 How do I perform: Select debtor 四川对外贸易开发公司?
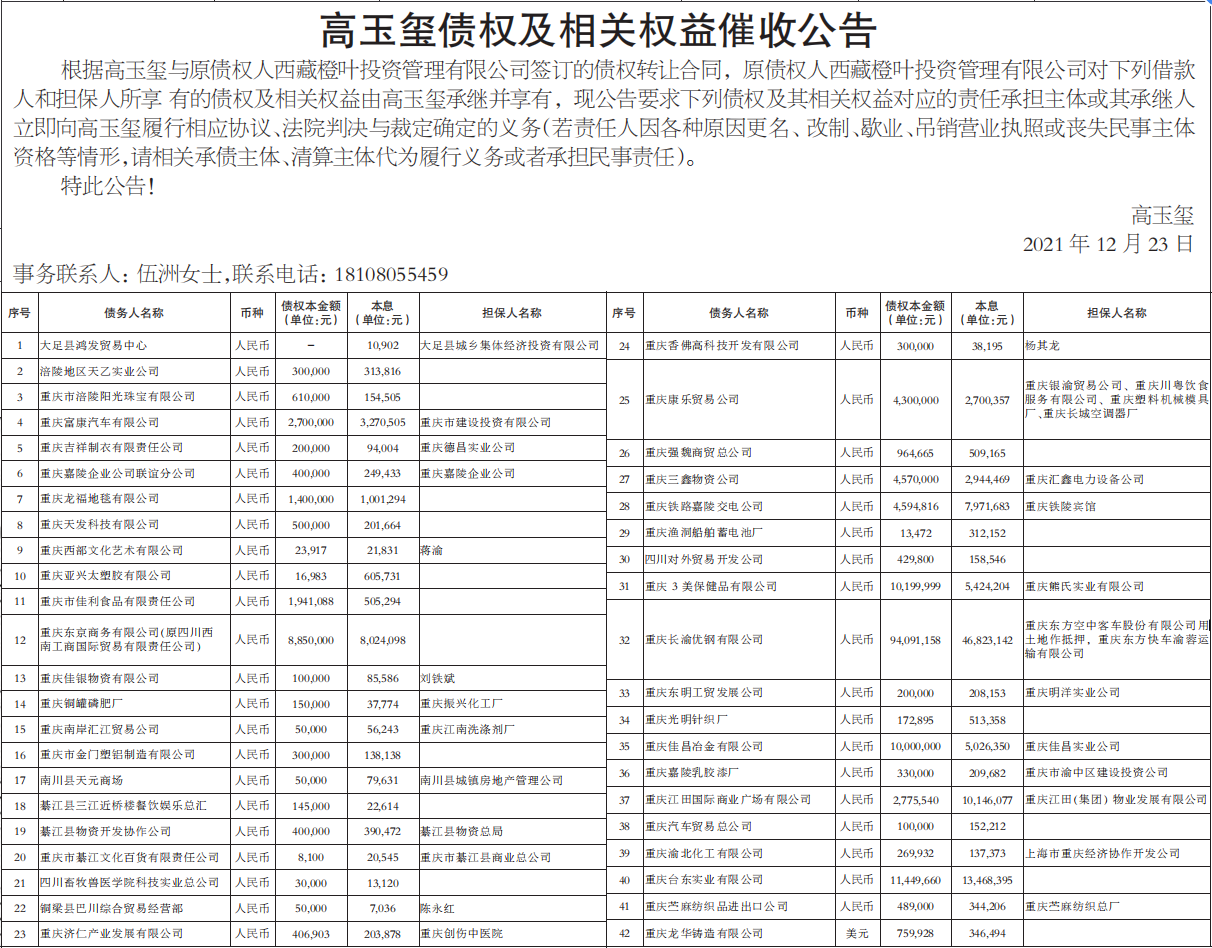705,560
